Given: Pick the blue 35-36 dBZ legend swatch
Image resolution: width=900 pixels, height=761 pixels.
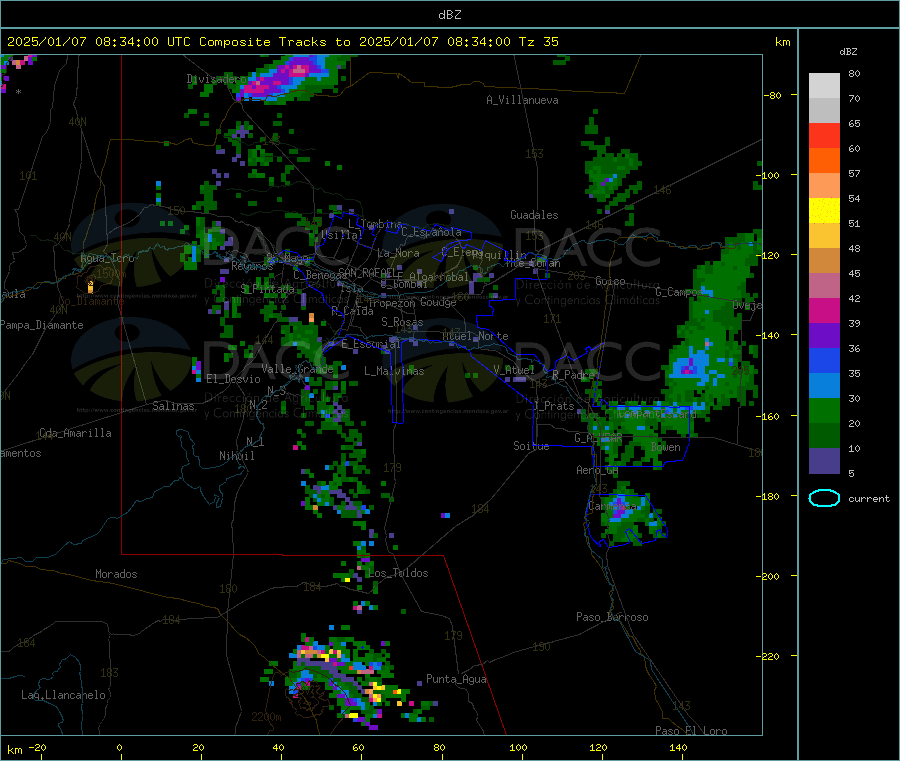Looking at the screenshot, I should [824, 360].
